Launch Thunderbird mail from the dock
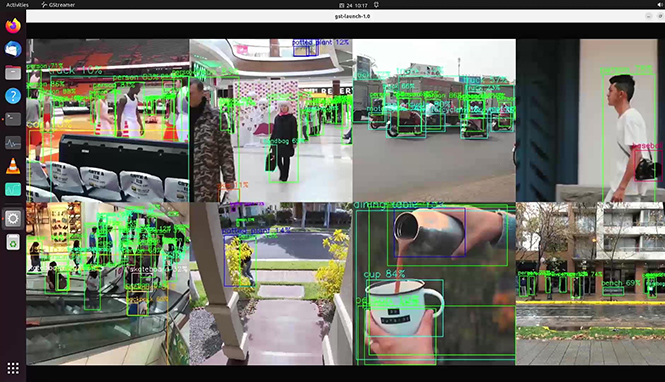665x382 pixels. click(x=13, y=49)
